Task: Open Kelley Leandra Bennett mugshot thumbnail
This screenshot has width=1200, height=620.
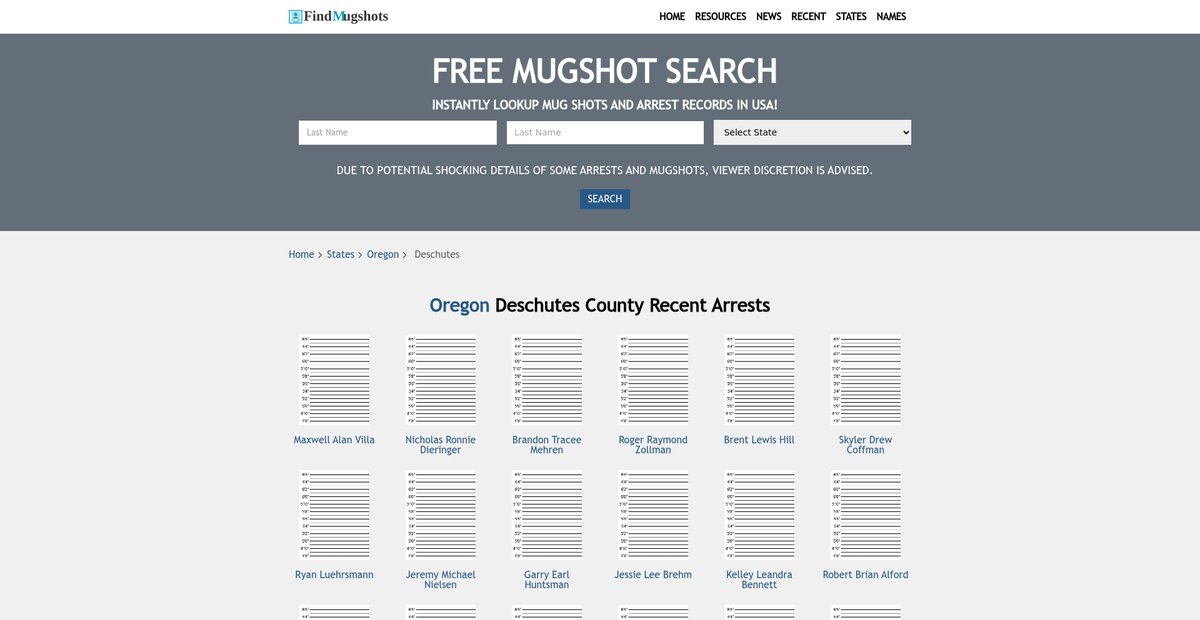Action: pyautogui.click(x=759, y=515)
